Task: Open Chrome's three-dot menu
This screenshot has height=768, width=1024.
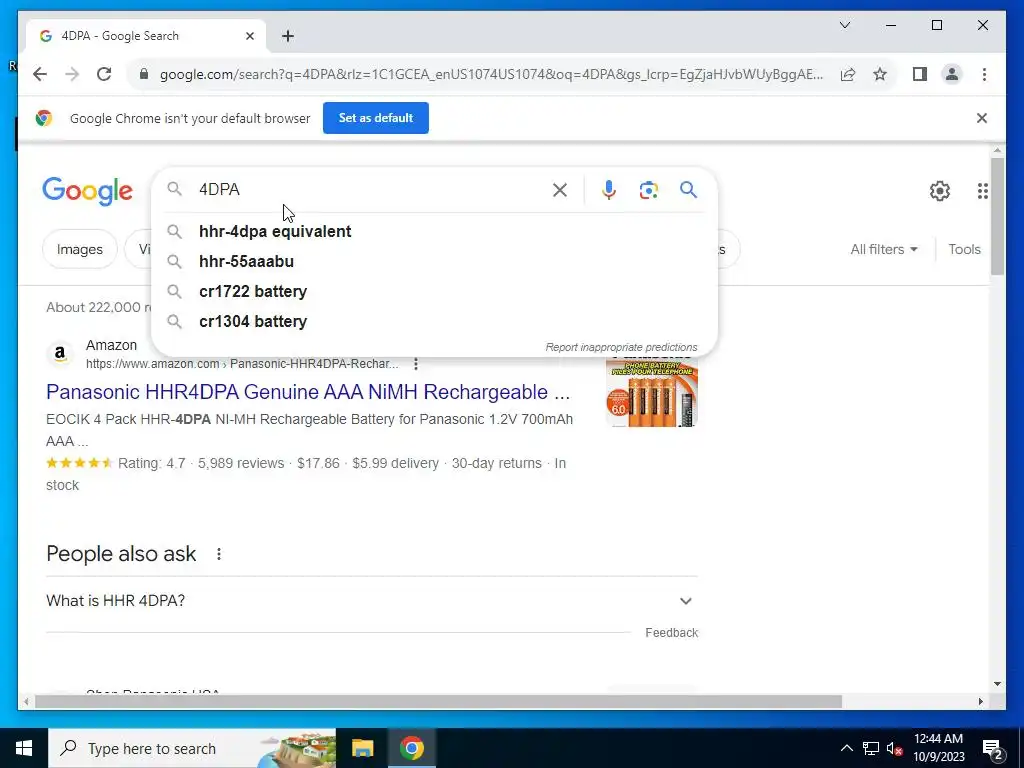Action: tap(984, 74)
